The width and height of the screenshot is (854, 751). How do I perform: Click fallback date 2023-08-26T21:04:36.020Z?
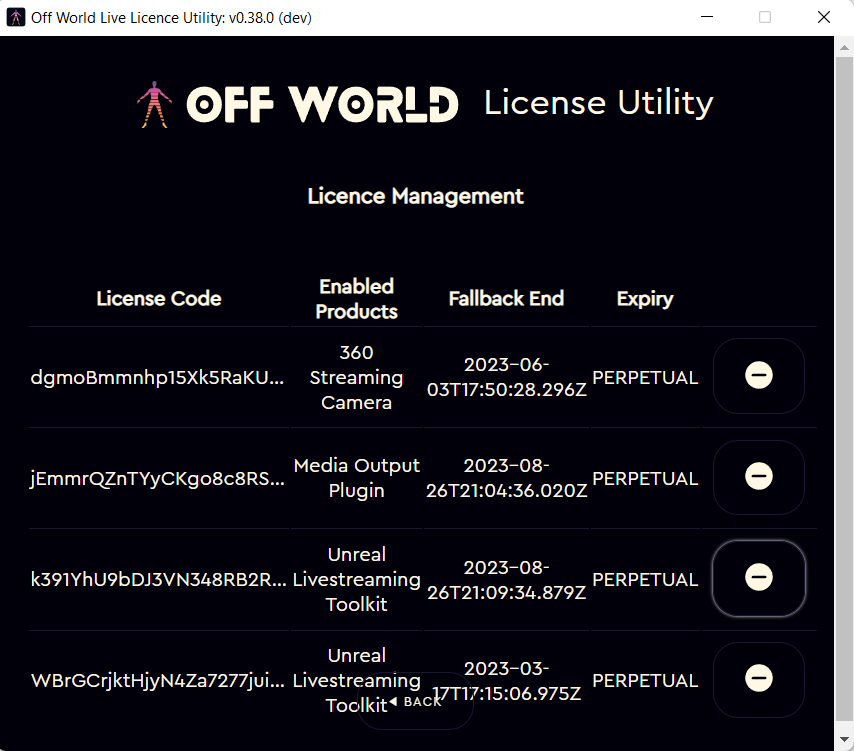pos(507,478)
